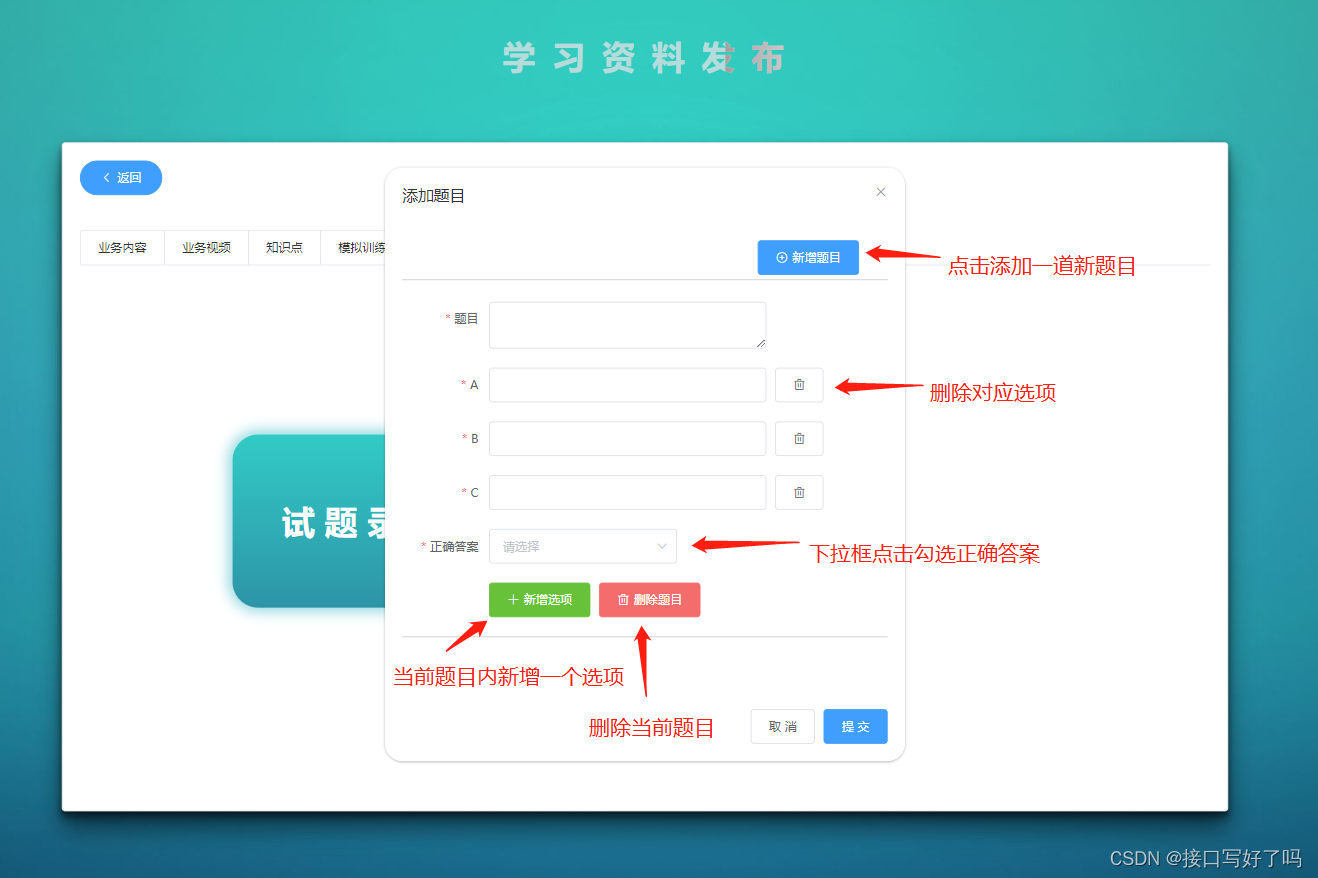Screen dimensions: 1318x878
Task: Click the 新增题目 button to add a question
Action: [x=808, y=257]
